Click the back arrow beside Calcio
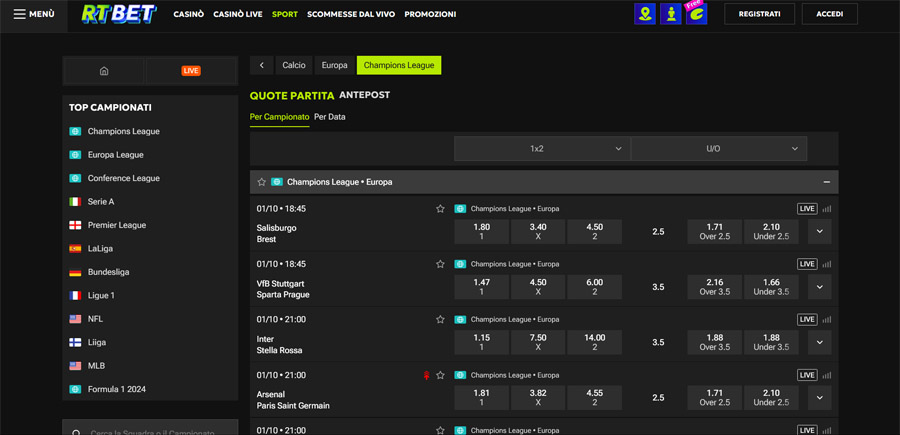The image size is (900, 435). coord(262,65)
